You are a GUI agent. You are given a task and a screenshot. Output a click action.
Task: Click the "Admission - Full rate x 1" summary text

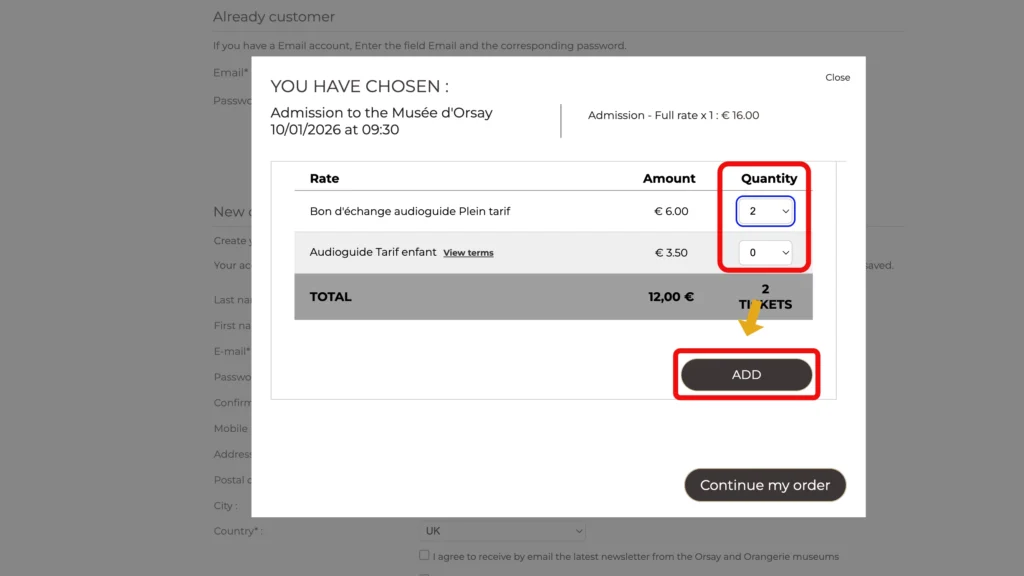pos(673,115)
